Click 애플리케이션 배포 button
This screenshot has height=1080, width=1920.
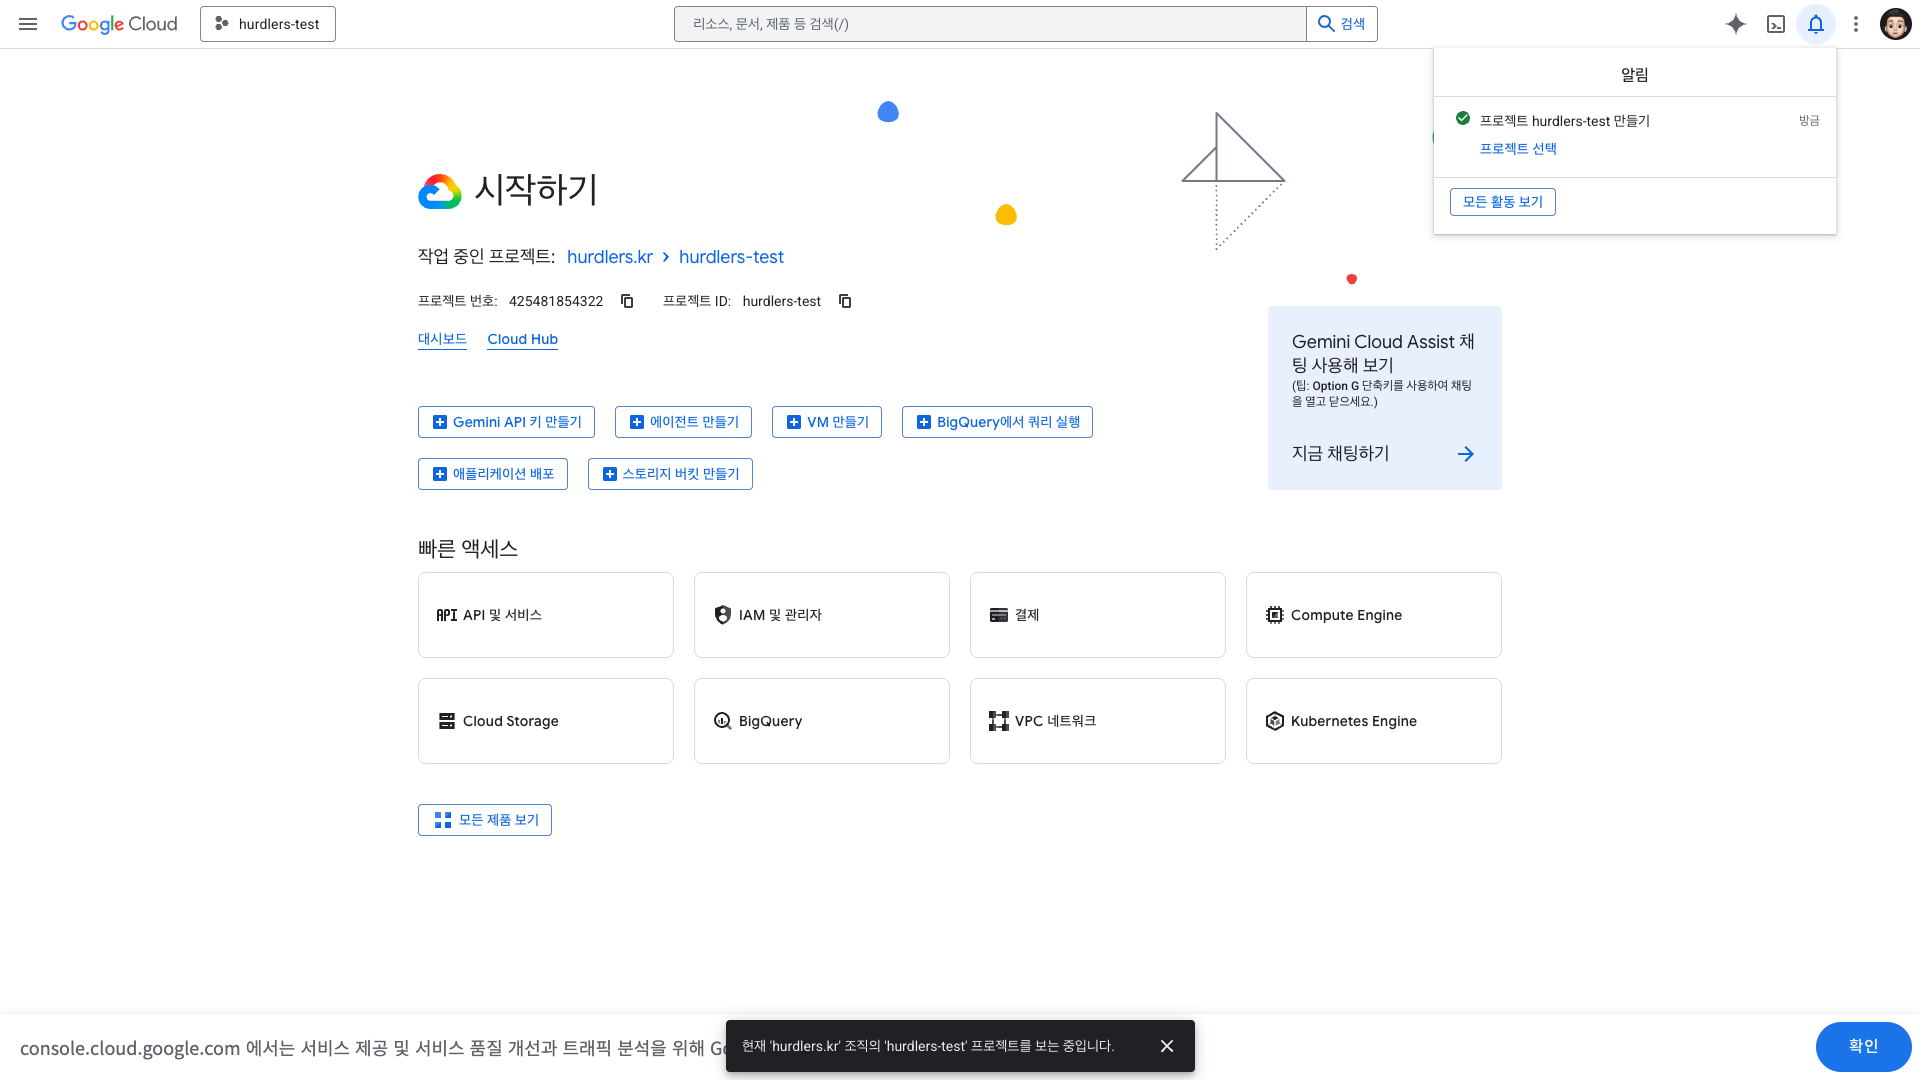pyautogui.click(x=493, y=474)
